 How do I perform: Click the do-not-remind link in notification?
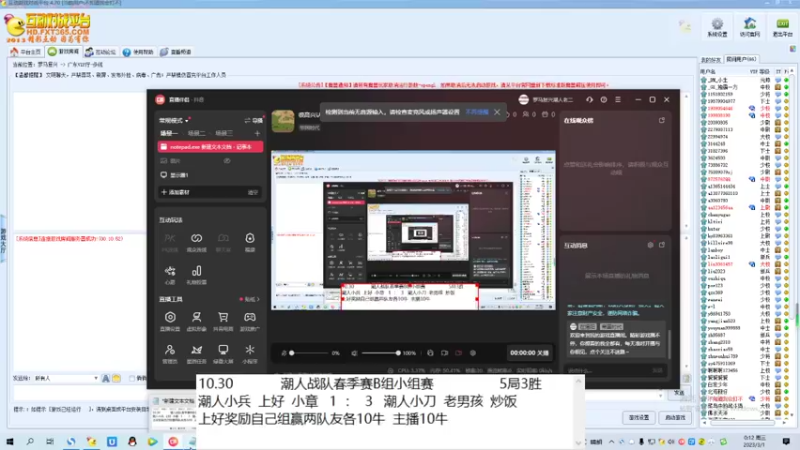tap(478, 112)
